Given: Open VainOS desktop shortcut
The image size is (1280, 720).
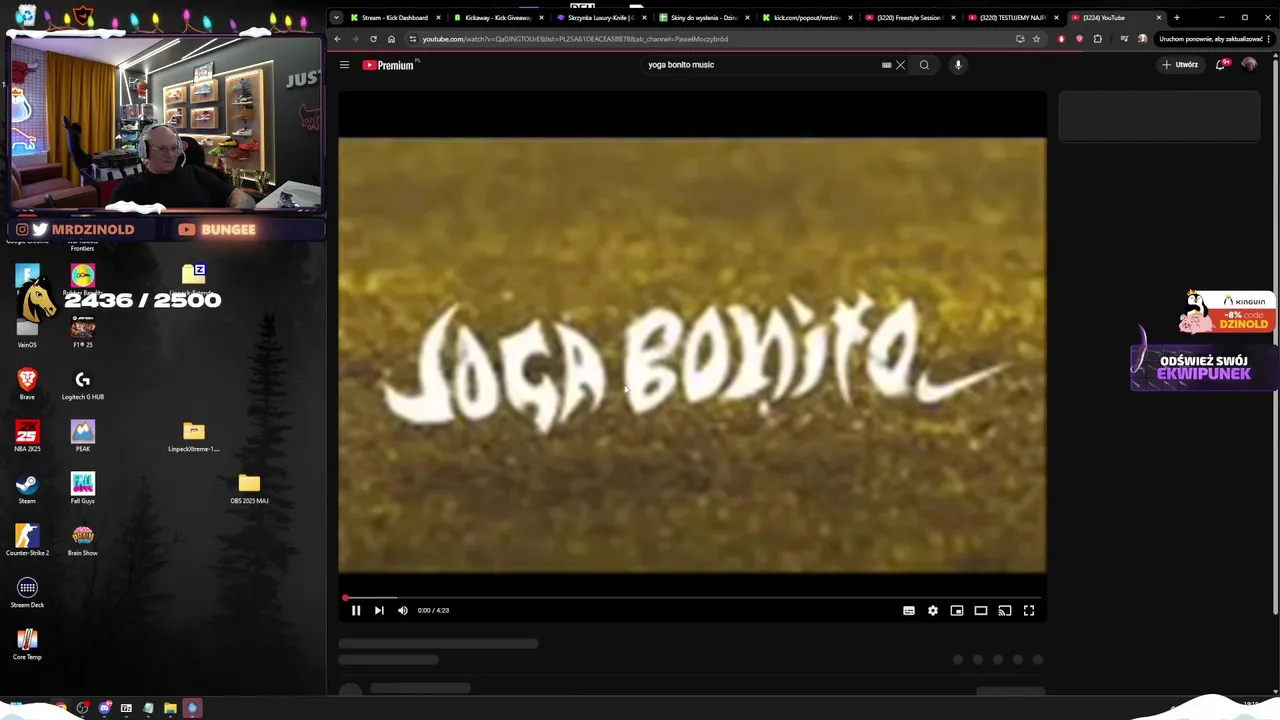Looking at the screenshot, I should point(27,331).
